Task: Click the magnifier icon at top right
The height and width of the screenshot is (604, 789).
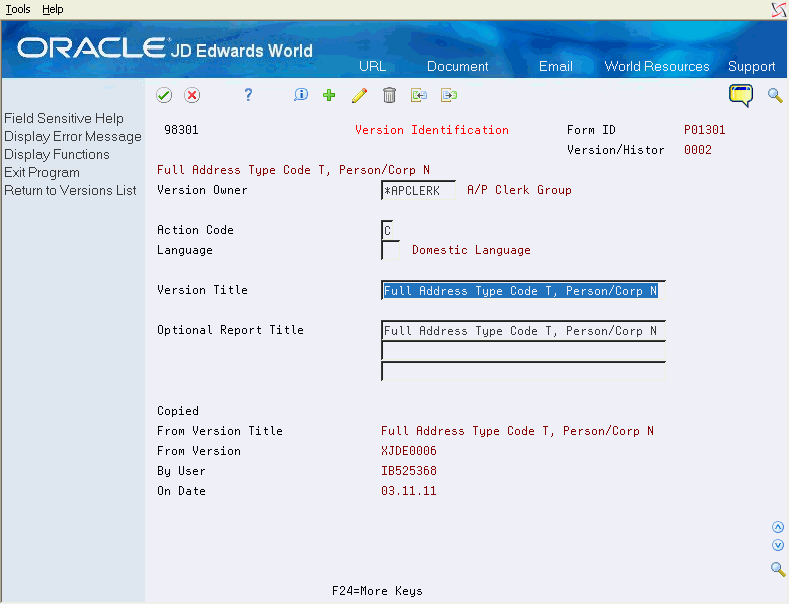Action: (x=775, y=95)
